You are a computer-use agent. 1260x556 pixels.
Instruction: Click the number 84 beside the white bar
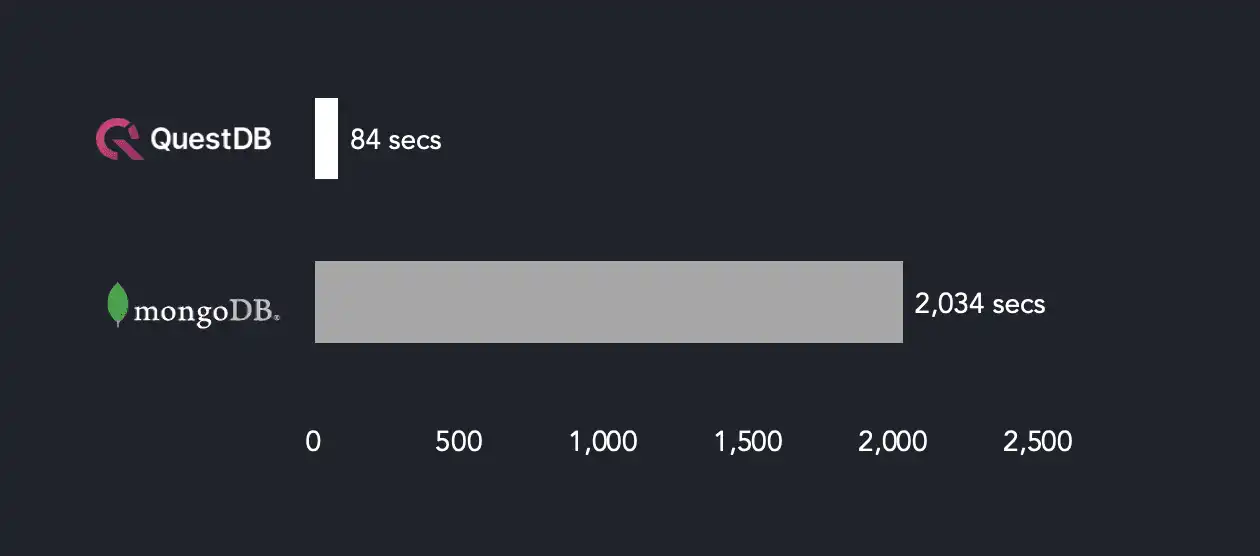tap(365, 140)
